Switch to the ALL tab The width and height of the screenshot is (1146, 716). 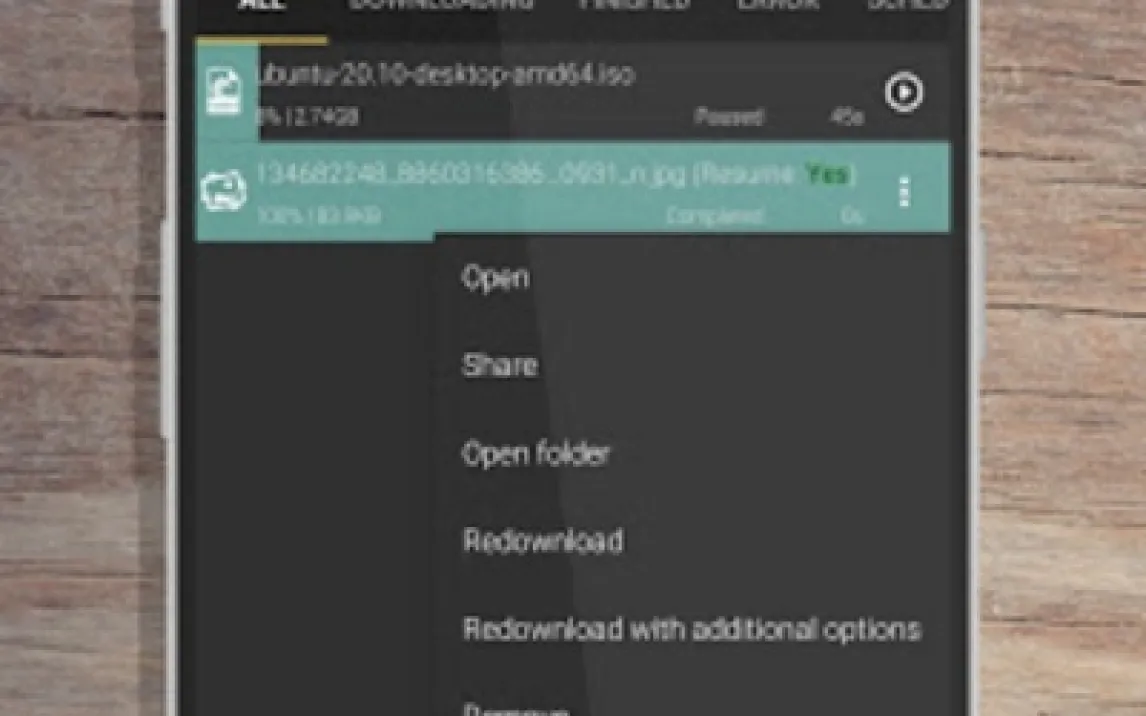[x=262, y=4]
